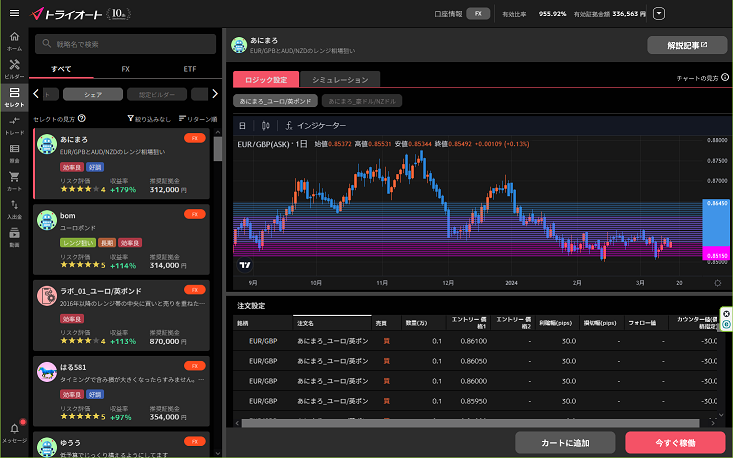
Task: Click the search magnifier icon
Action: pos(46,43)
